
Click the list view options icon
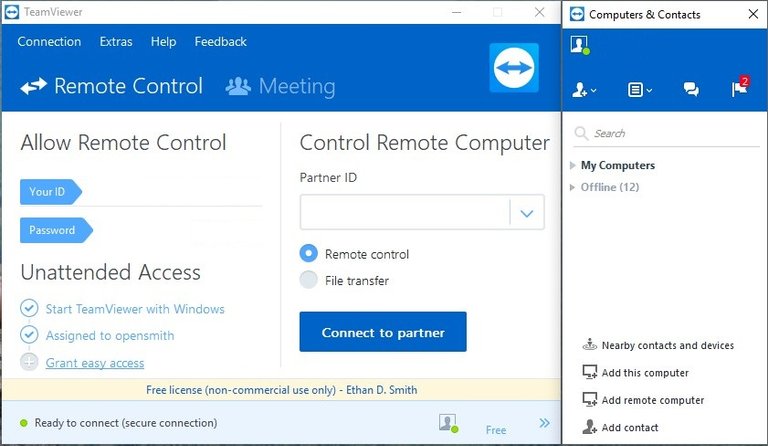[639, 90]
